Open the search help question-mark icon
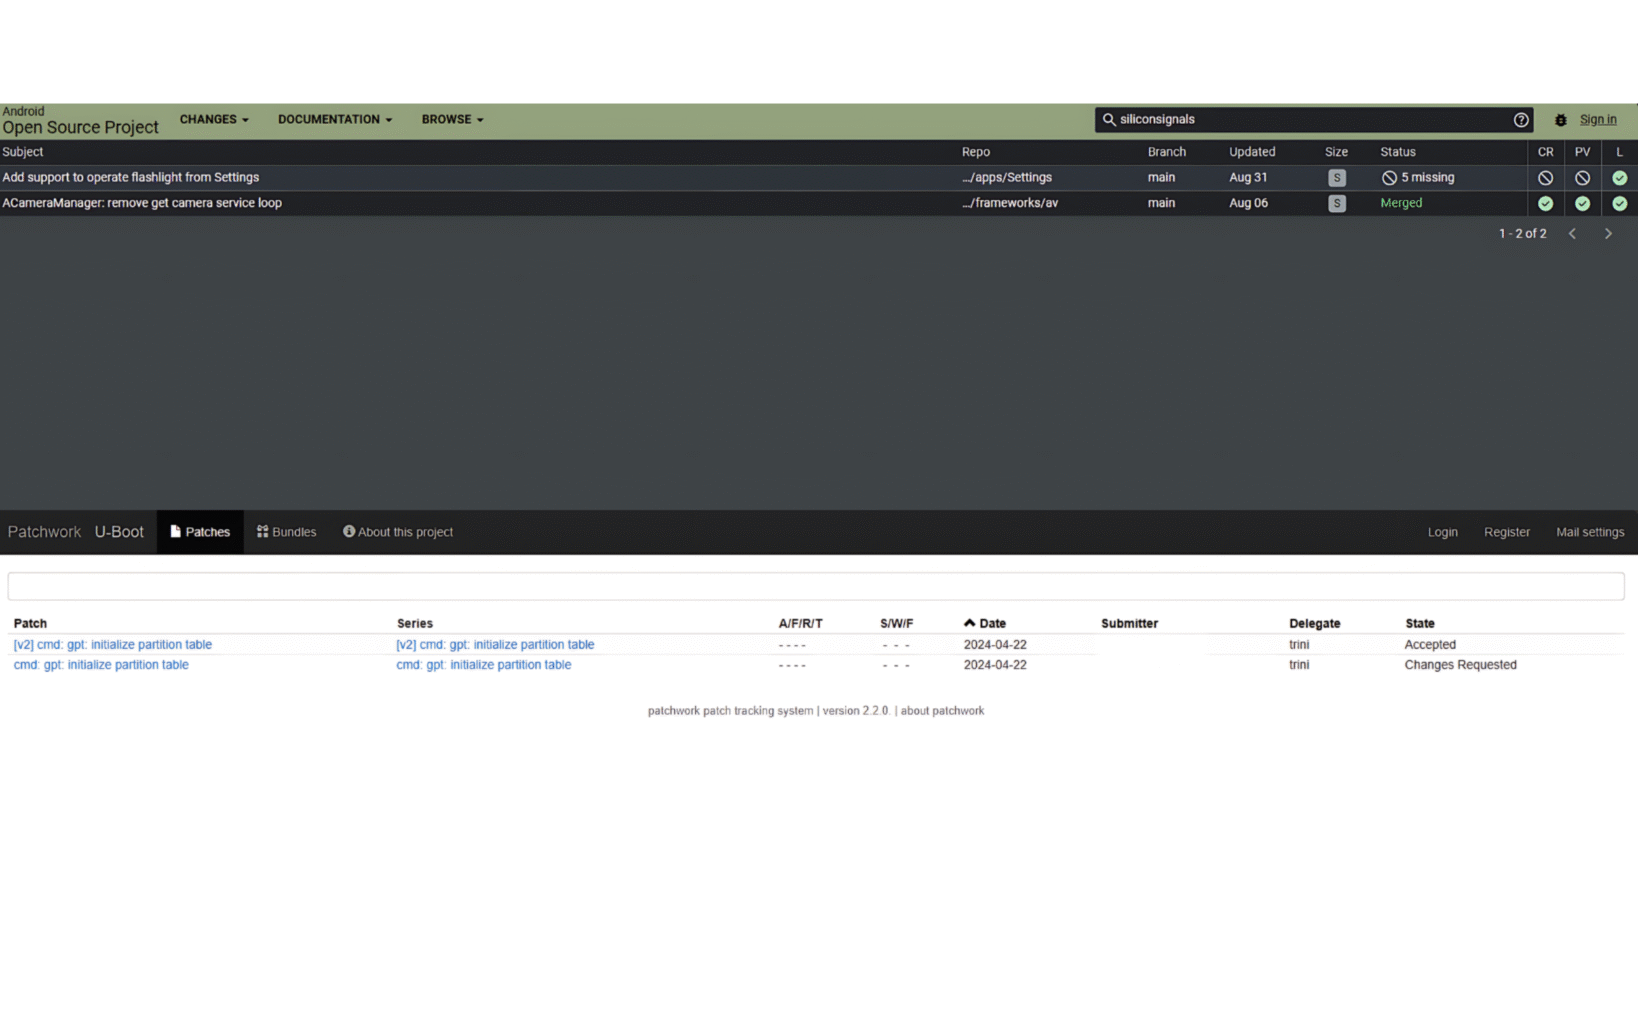 tap(1520, 119)
